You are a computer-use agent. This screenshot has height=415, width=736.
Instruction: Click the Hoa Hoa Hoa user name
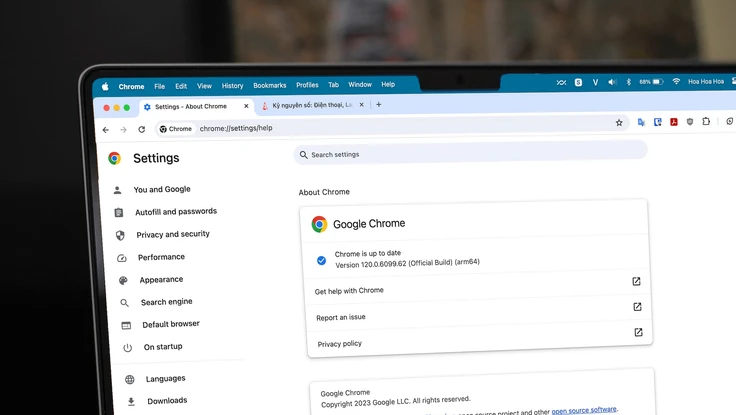705,81
